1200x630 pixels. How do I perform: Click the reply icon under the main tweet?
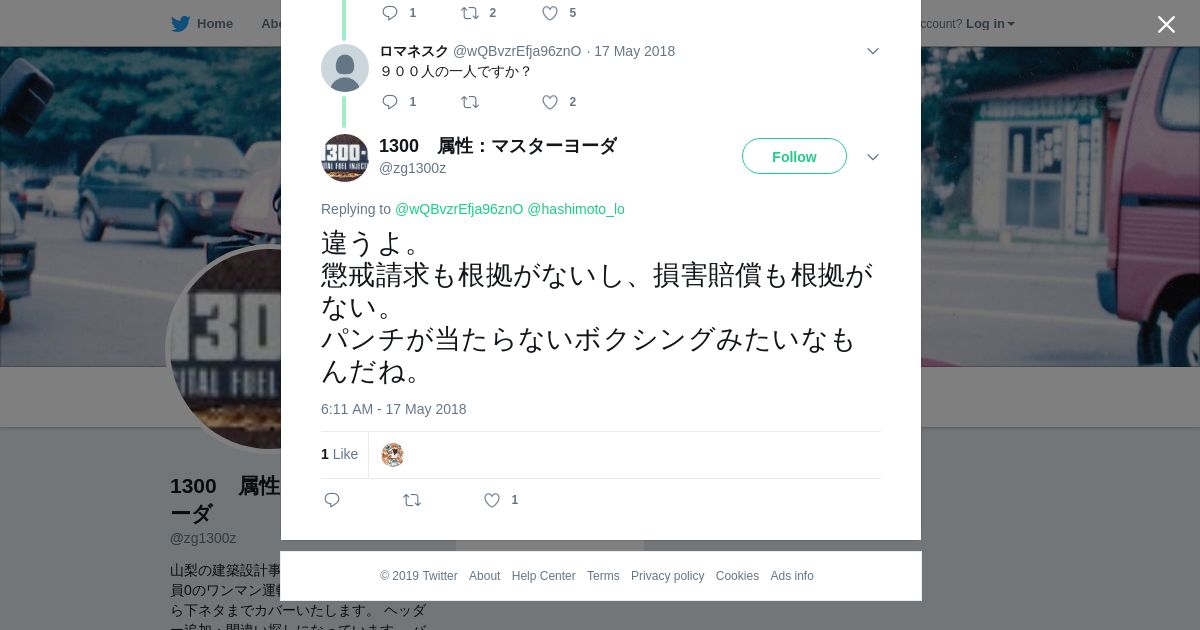pos(332,500)
